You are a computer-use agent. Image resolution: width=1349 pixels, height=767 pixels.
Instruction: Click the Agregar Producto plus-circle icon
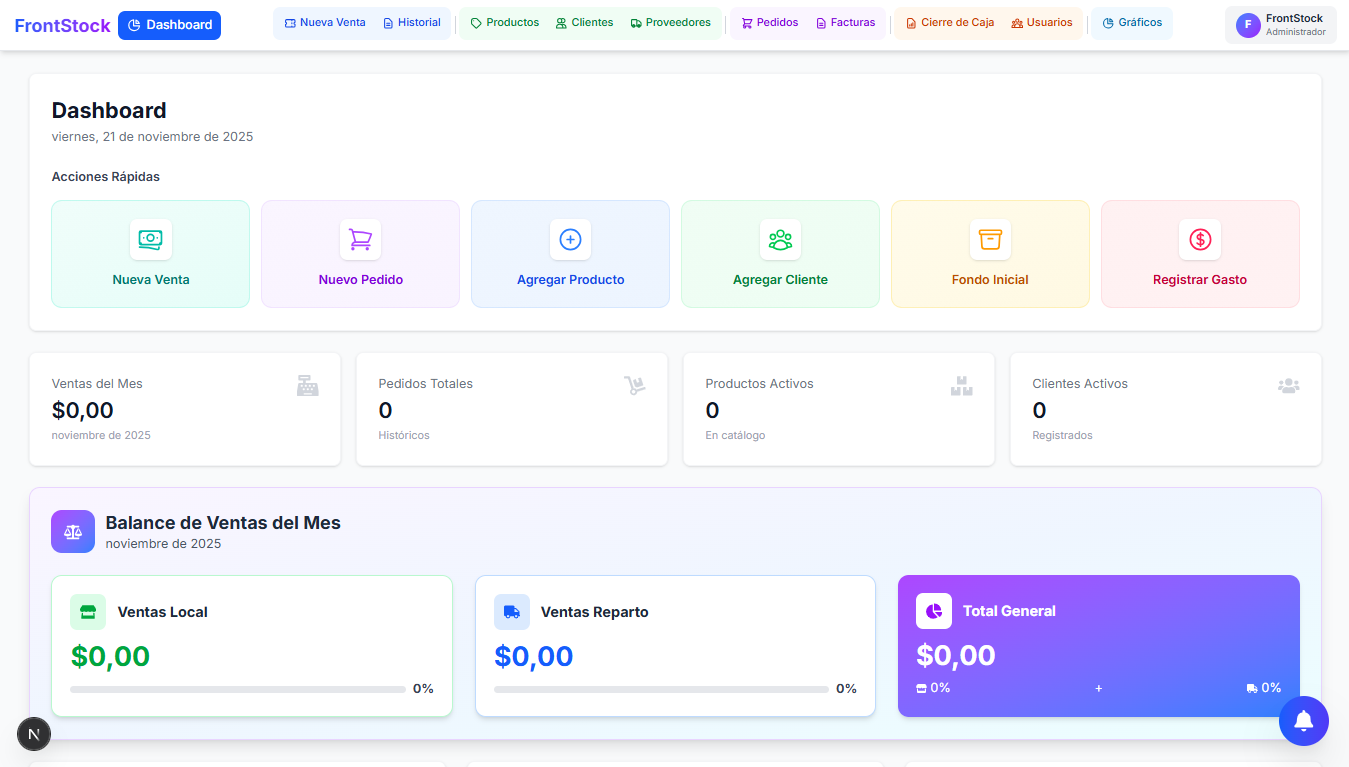click(570, 239)
